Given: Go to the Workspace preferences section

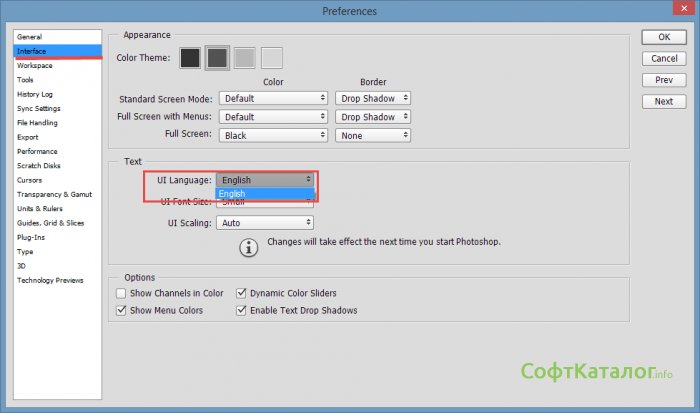Looking at the screenshot, I should [x=35, y=65].
